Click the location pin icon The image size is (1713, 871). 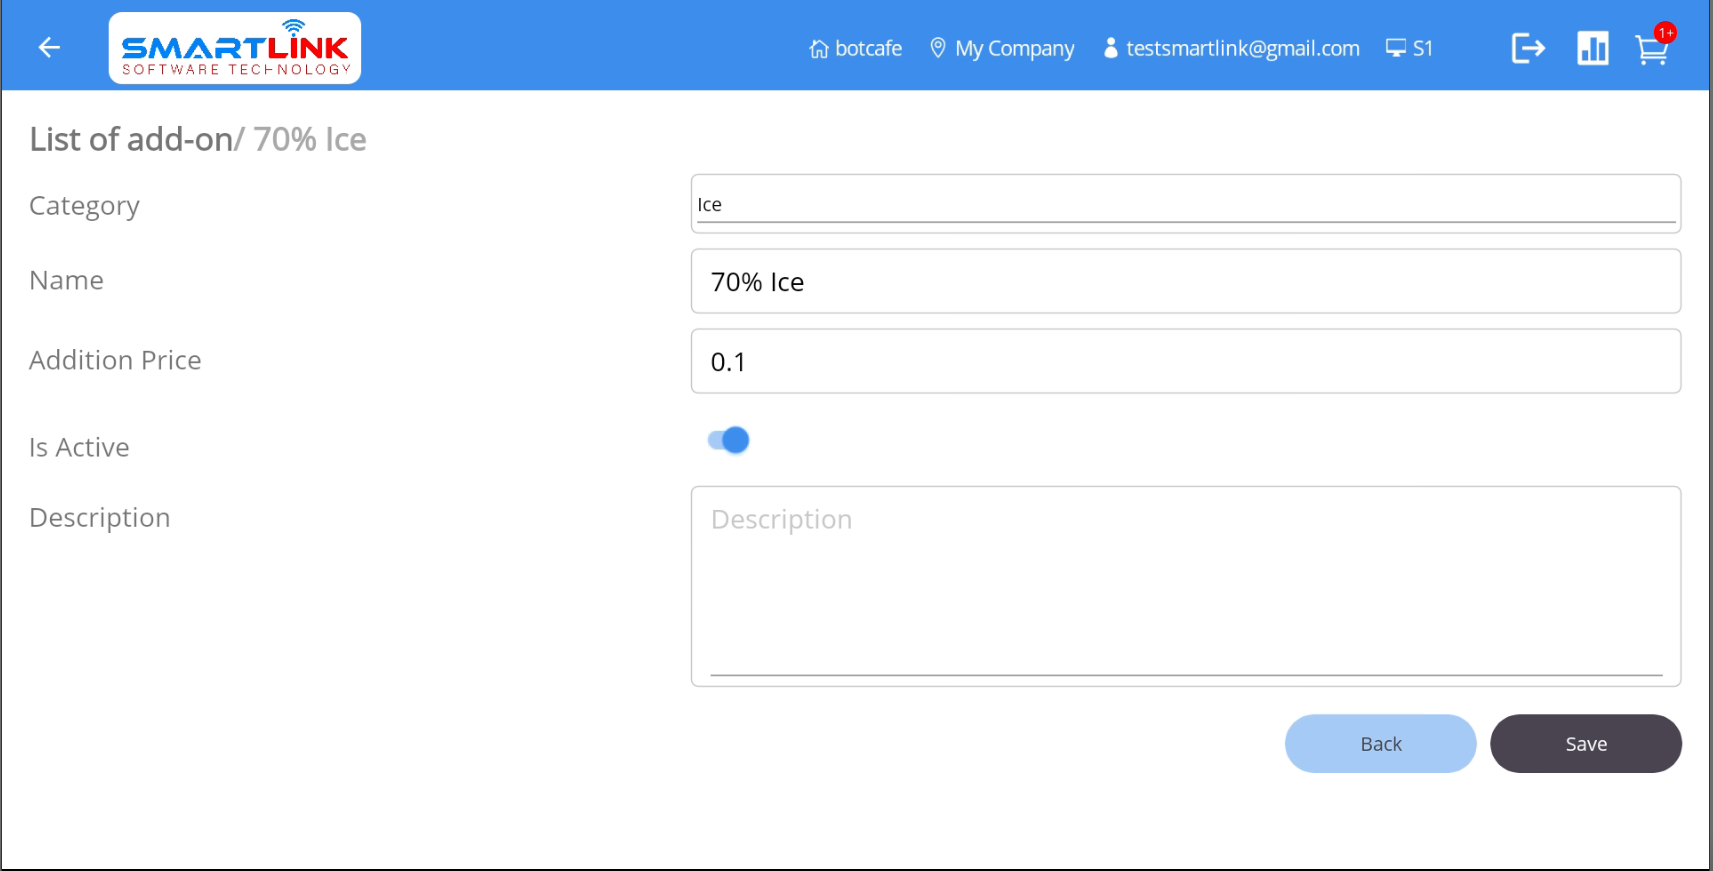click(x=937, y=48)
